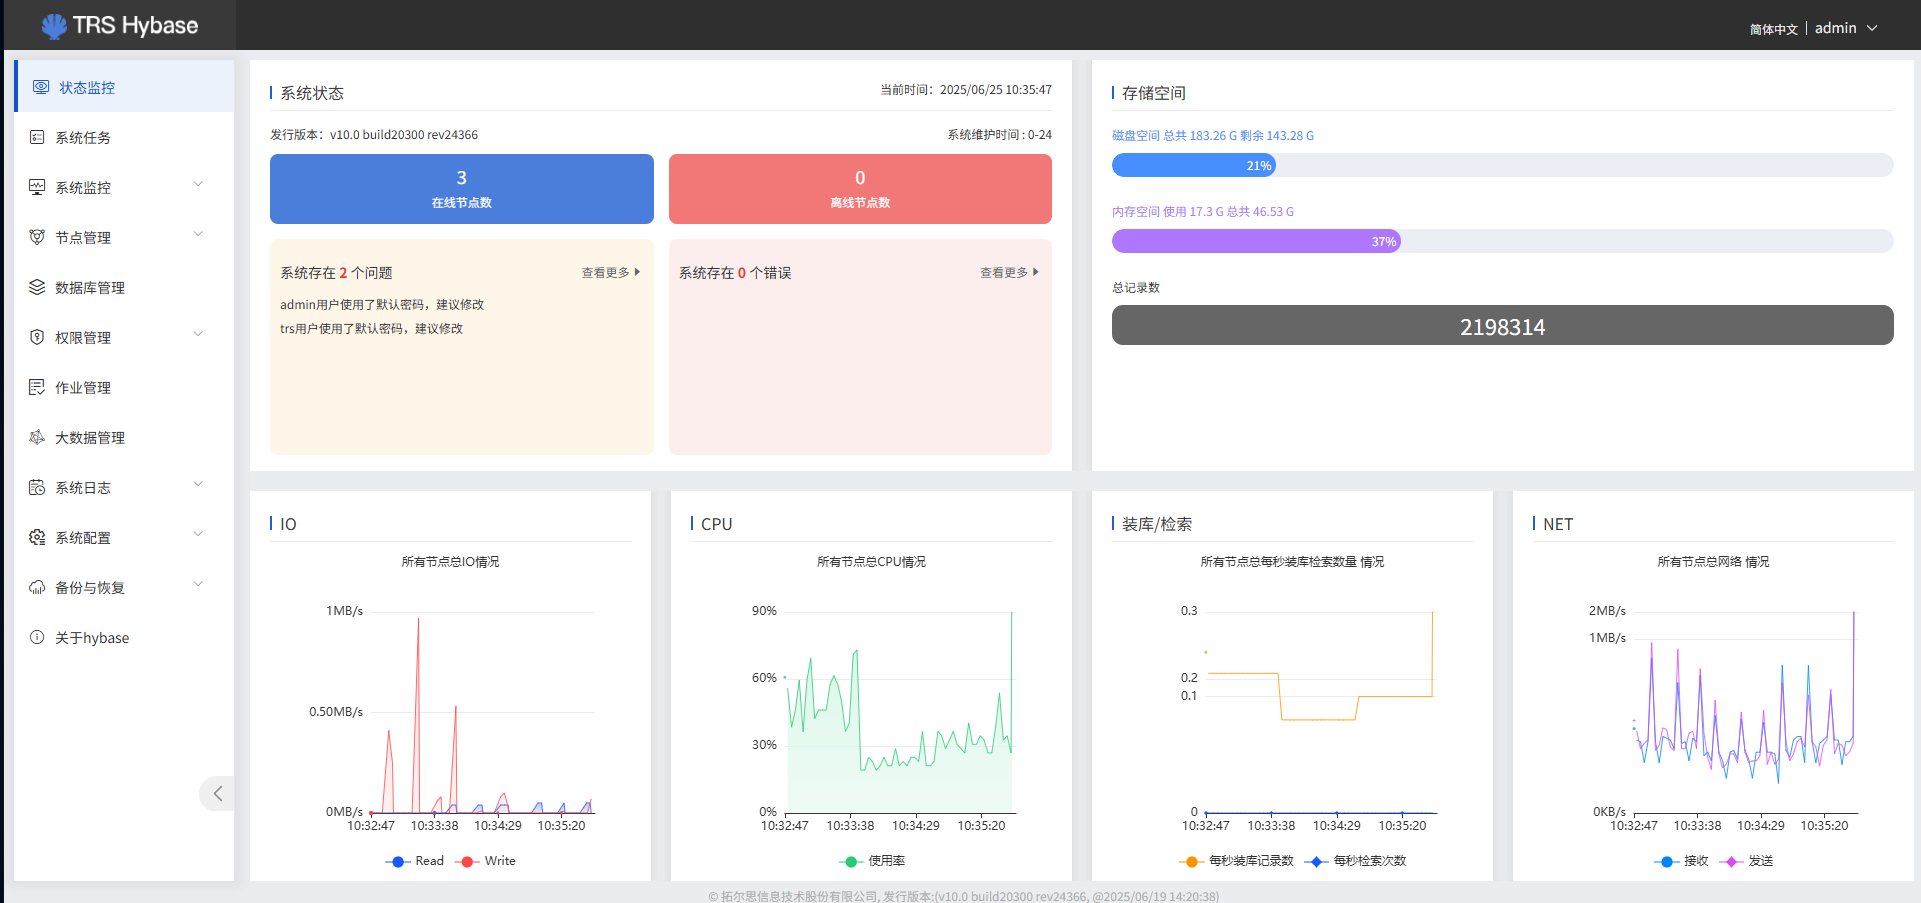Click the backup and restore cloud icon
The image size is (1921, 903).
pos(37,587)
